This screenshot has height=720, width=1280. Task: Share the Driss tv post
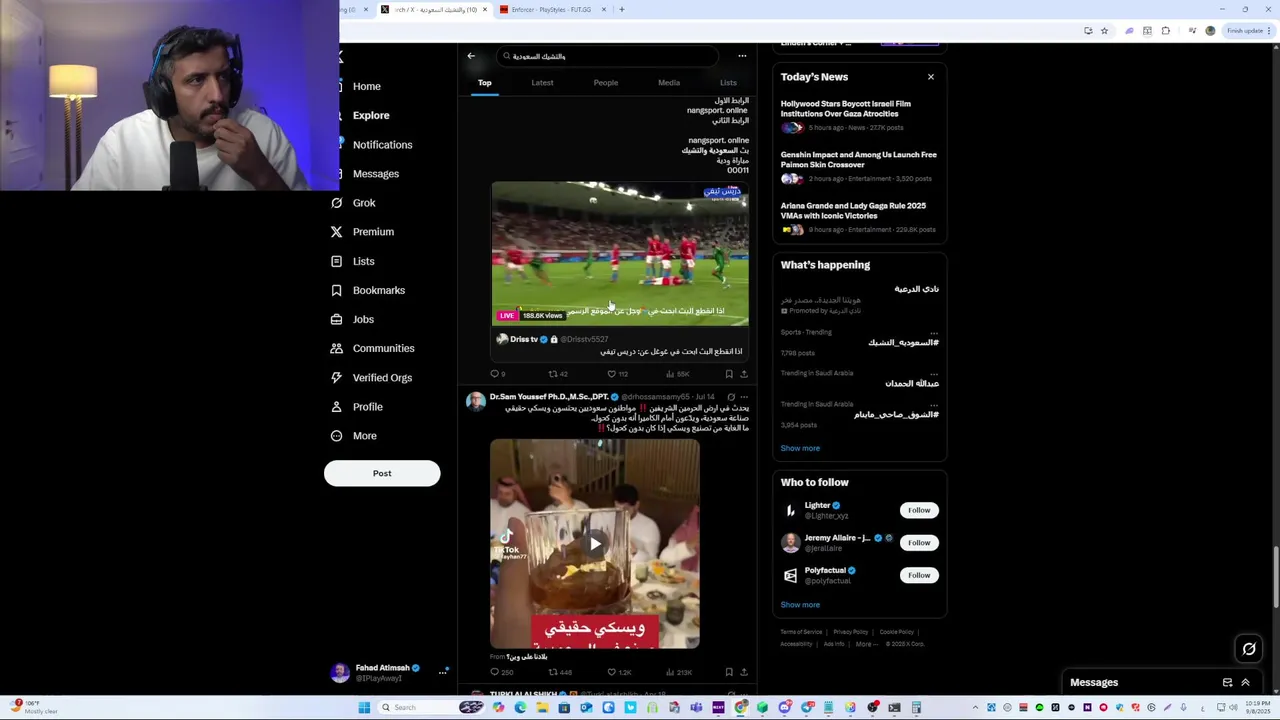pyautogui.click(x=743, y=374)
